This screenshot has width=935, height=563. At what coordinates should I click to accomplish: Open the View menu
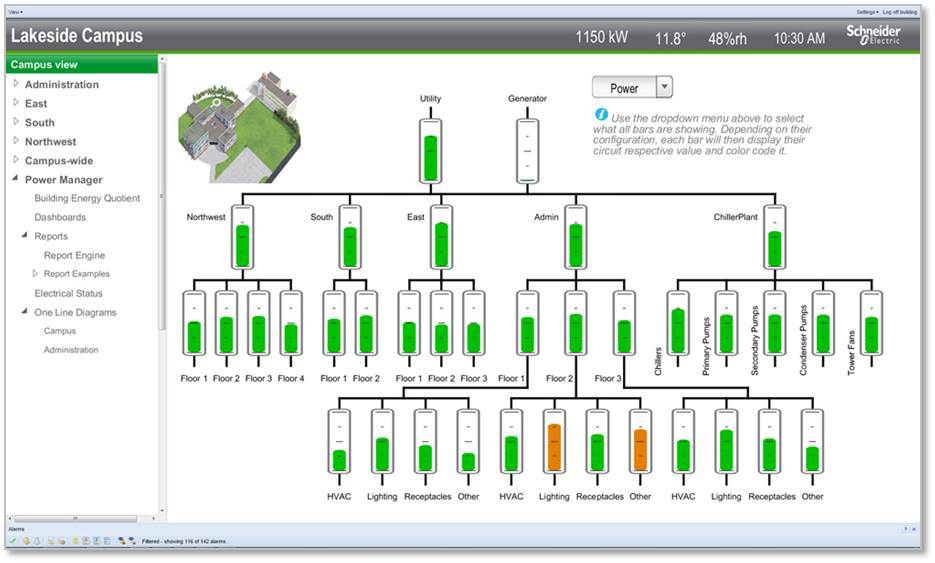pos(15,11)
